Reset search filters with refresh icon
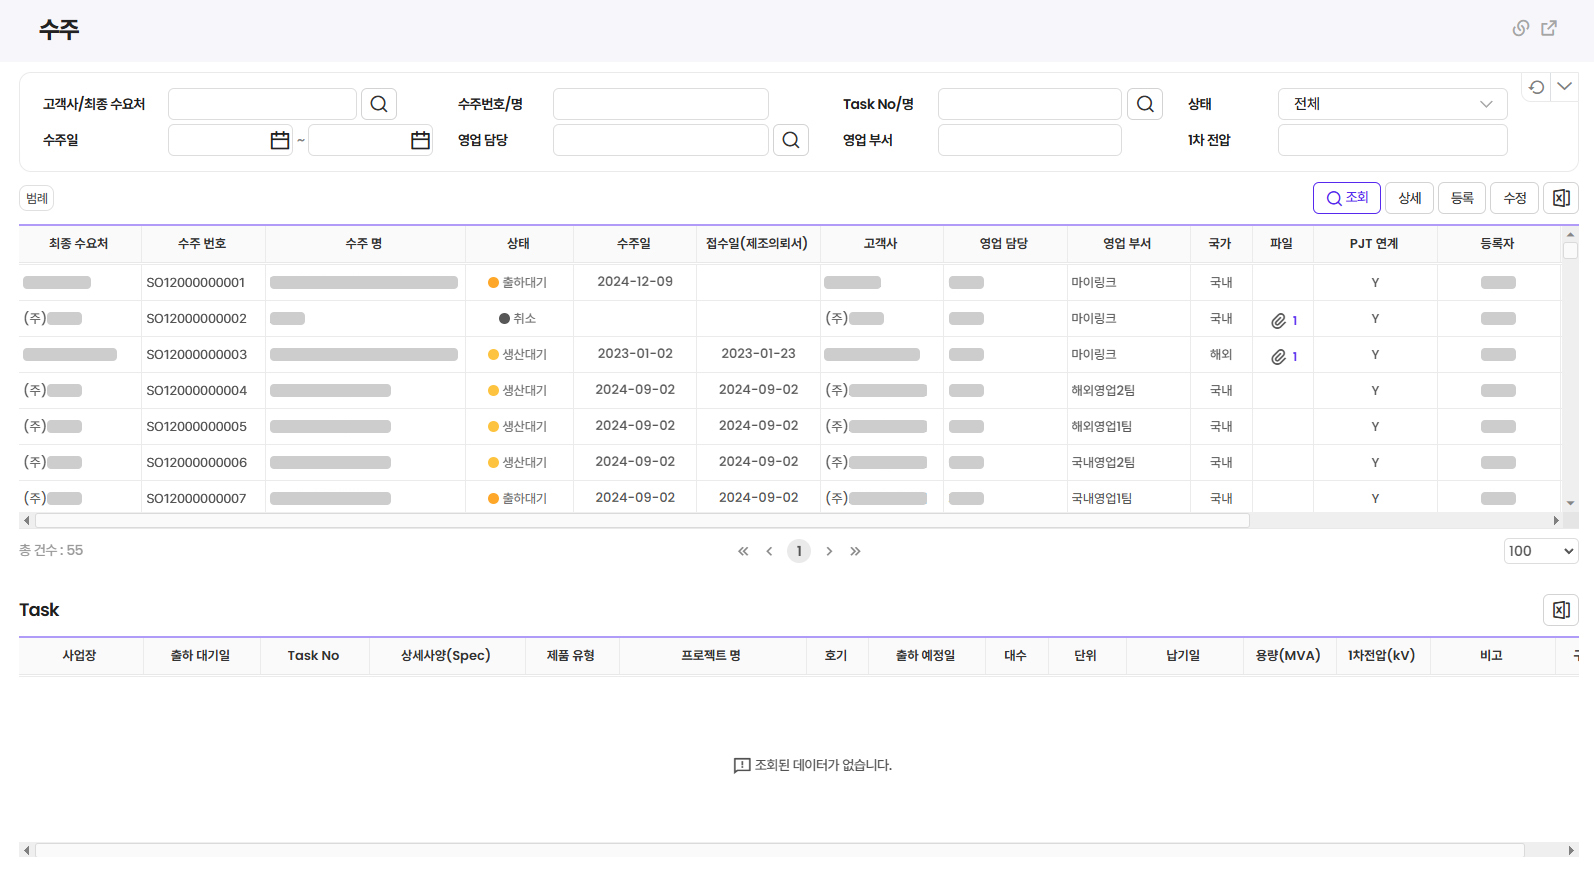The width and height of the screenshot is (1594, 876). tap(1536, 87)
